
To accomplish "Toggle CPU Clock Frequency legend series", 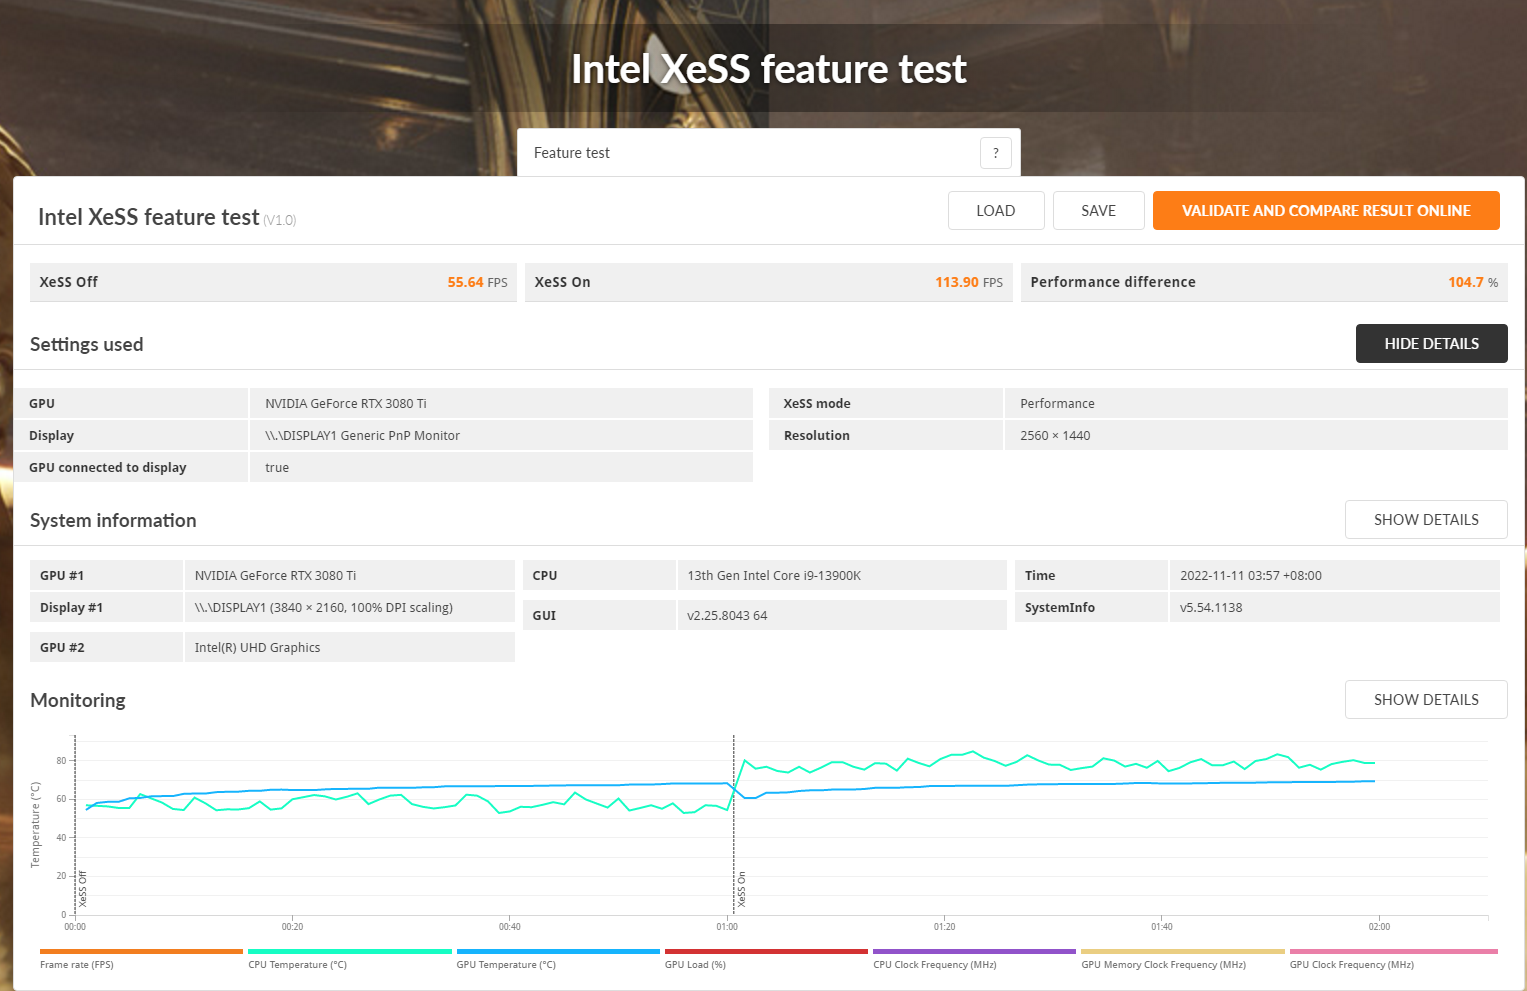I will tap(974, 959).
